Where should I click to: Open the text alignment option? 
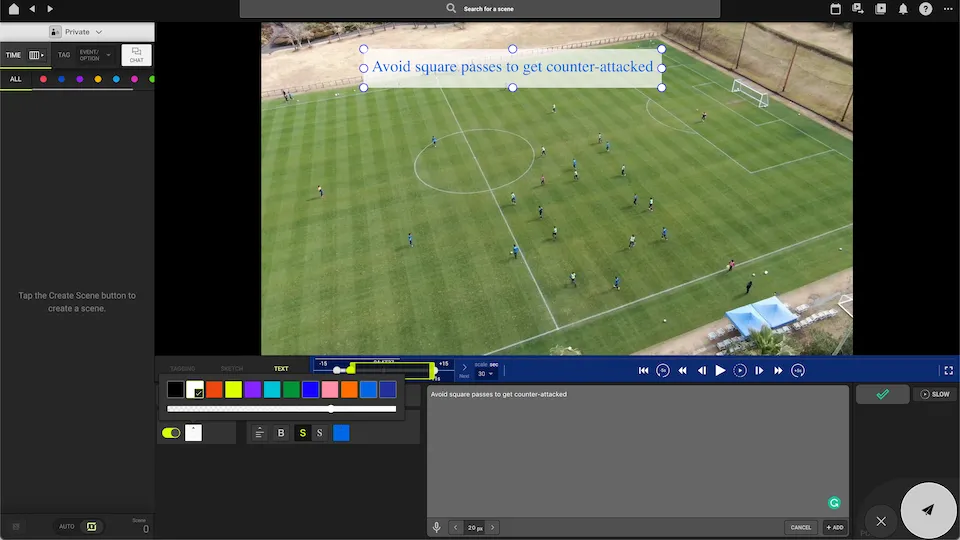point(259,433)
